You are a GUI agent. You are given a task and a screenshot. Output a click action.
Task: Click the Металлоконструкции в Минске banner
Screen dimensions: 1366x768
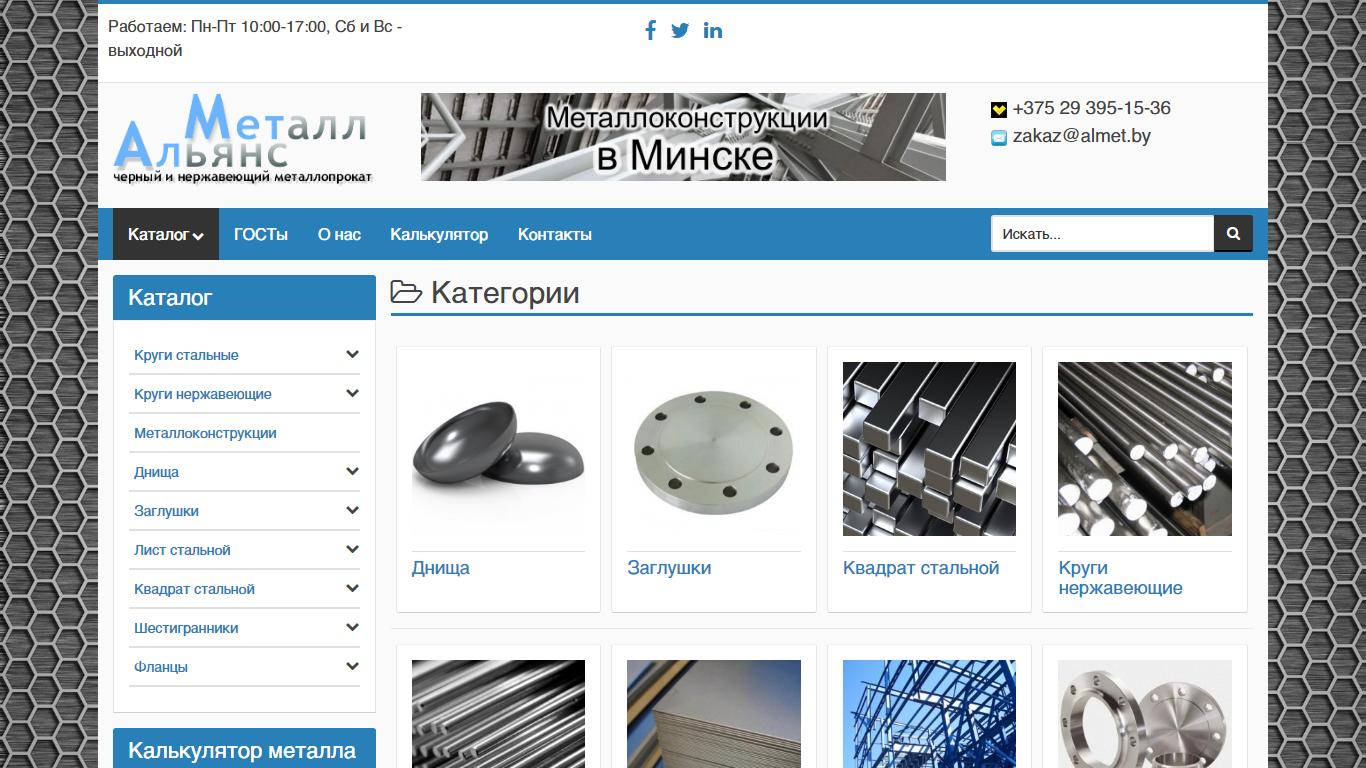tap(683, 137)
